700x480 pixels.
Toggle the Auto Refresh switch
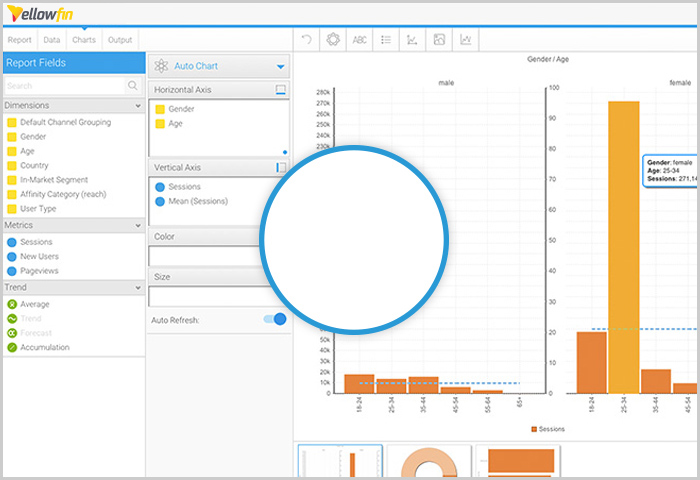pyautogui.click(x=274, y=319)
